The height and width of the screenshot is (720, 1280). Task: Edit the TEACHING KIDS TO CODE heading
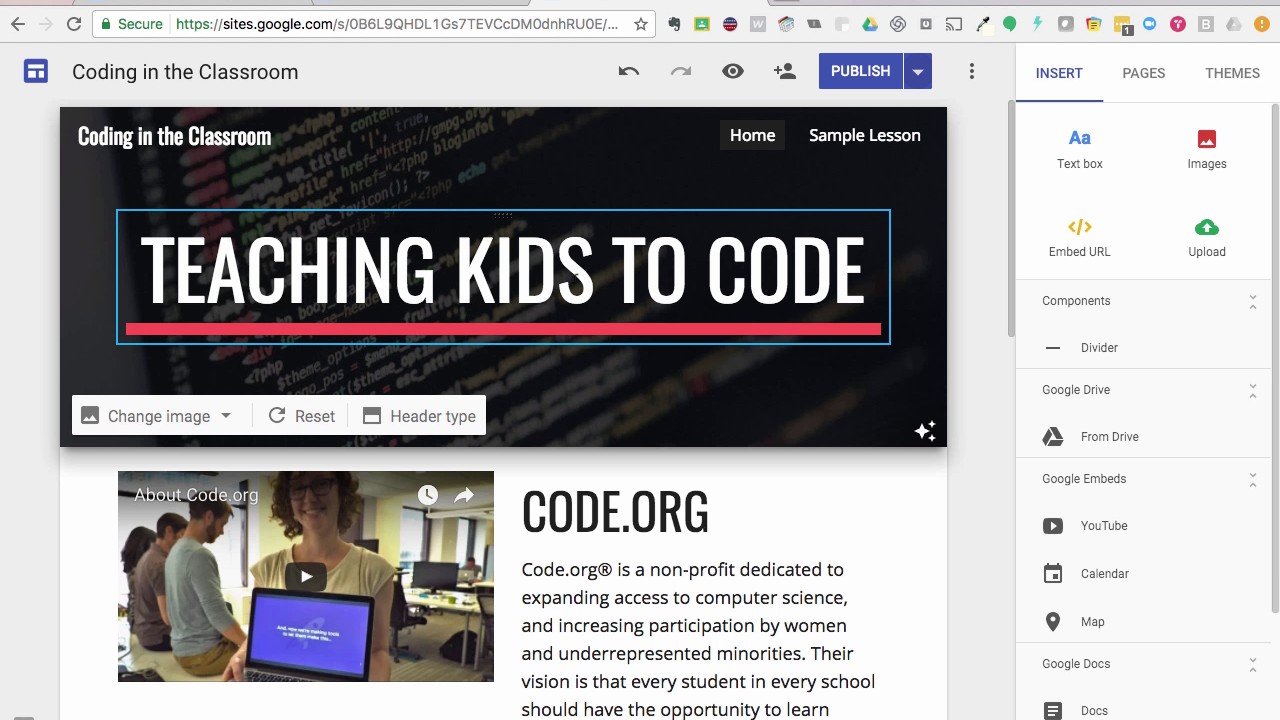coord(503,270)
